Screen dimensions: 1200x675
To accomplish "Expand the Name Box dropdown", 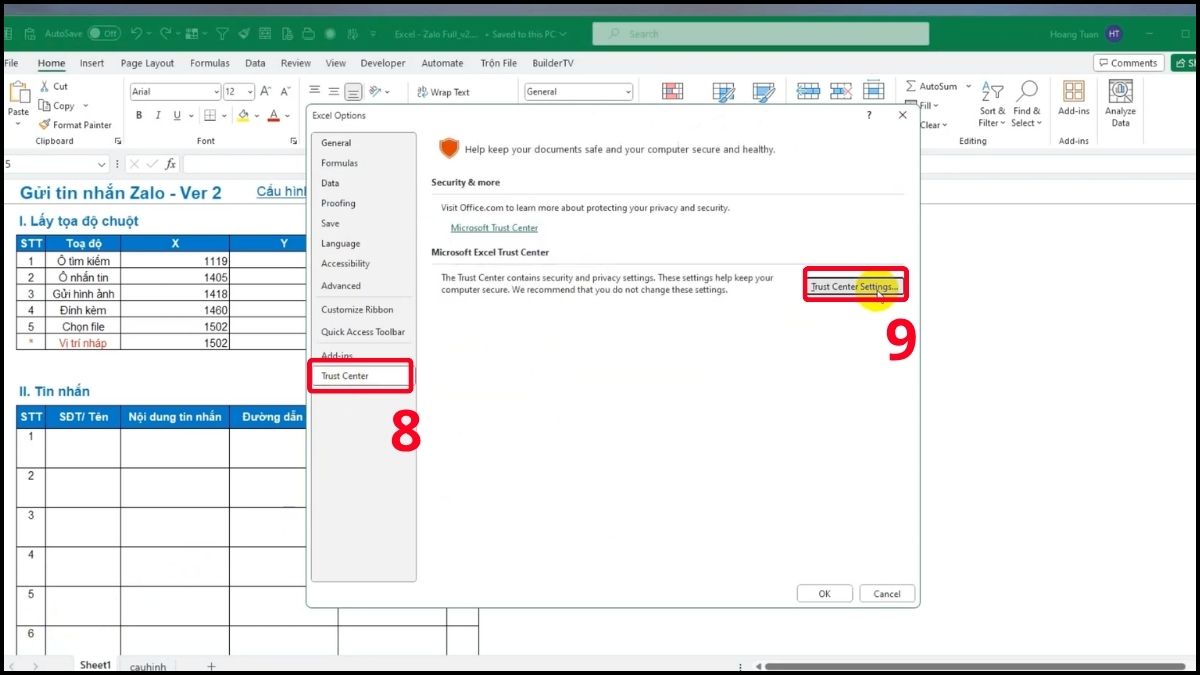I will (x=102, y=164).
